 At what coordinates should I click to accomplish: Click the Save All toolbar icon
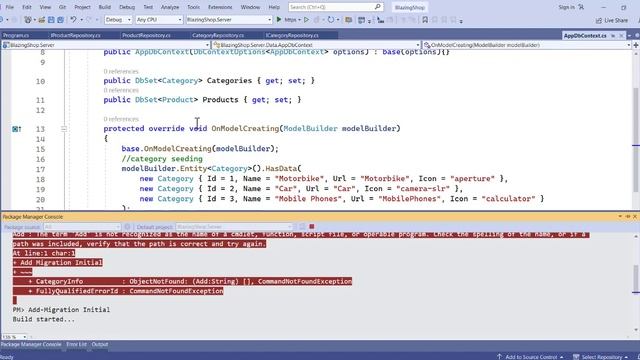(x=60, y=20)
